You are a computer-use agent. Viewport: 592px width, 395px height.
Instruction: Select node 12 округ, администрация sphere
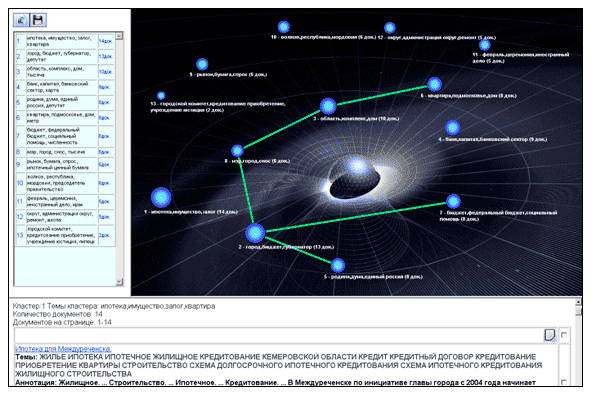point(390,28)
